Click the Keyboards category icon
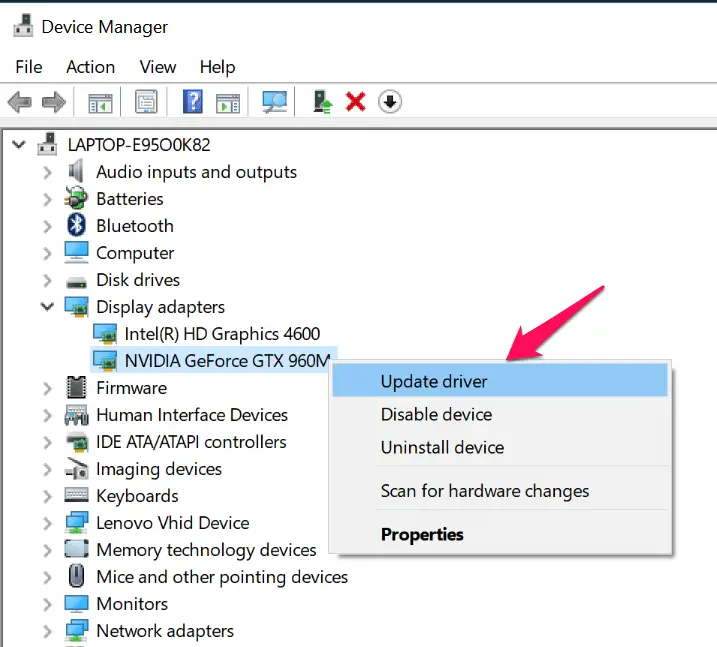717x647 pixels. pos(76,495)
